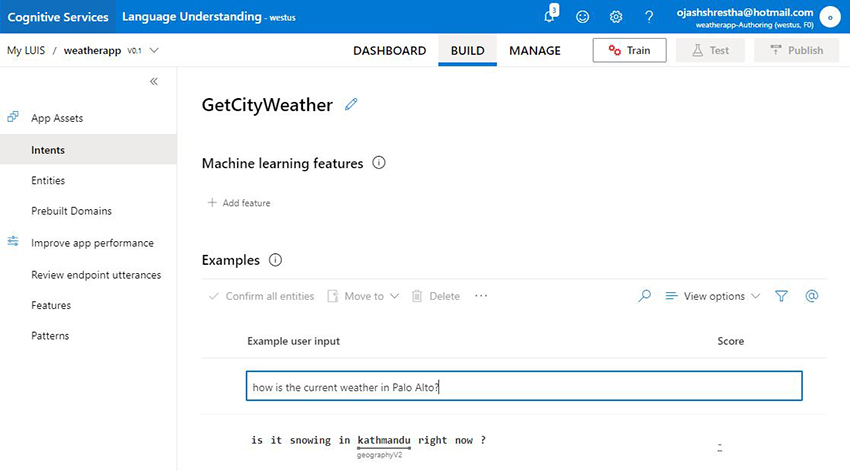Viewport: 850px width, 471px height.
Task: Click App Assets label in sidebar
Action: click(57, 118)
